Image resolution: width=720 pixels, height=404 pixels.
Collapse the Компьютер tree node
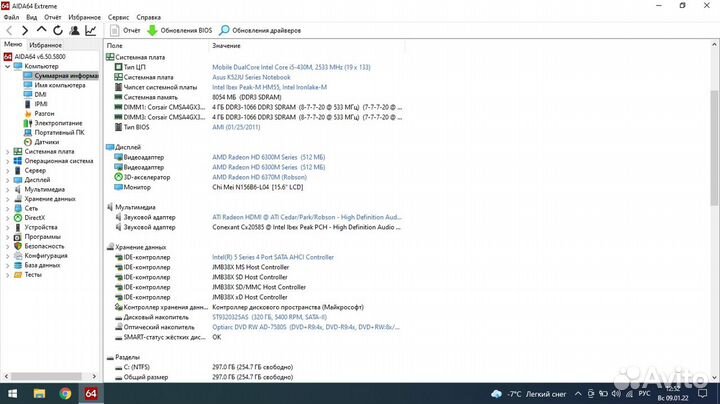coord(7,66)
